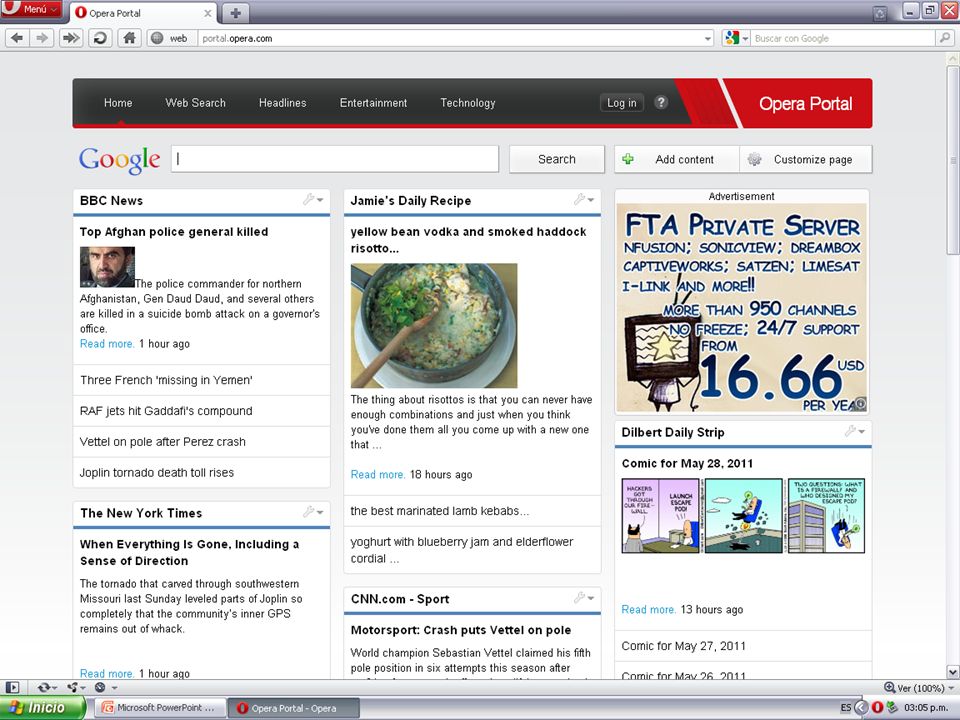
Task: Click Jamie's Daily Recipe wrench icon
Action: tap(580, 199)
